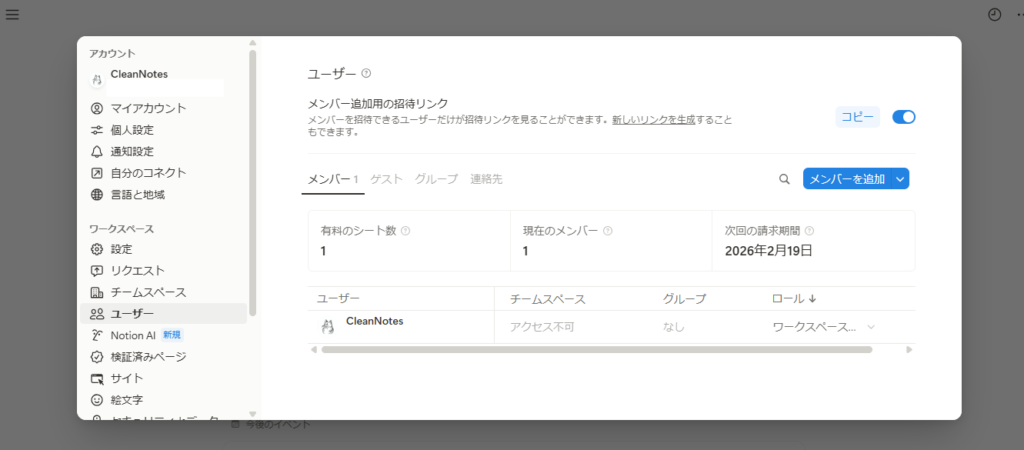This screenshot has width=1024, height=450.
Task: Click the チームスペース building icon
Action: click(97, 292)
